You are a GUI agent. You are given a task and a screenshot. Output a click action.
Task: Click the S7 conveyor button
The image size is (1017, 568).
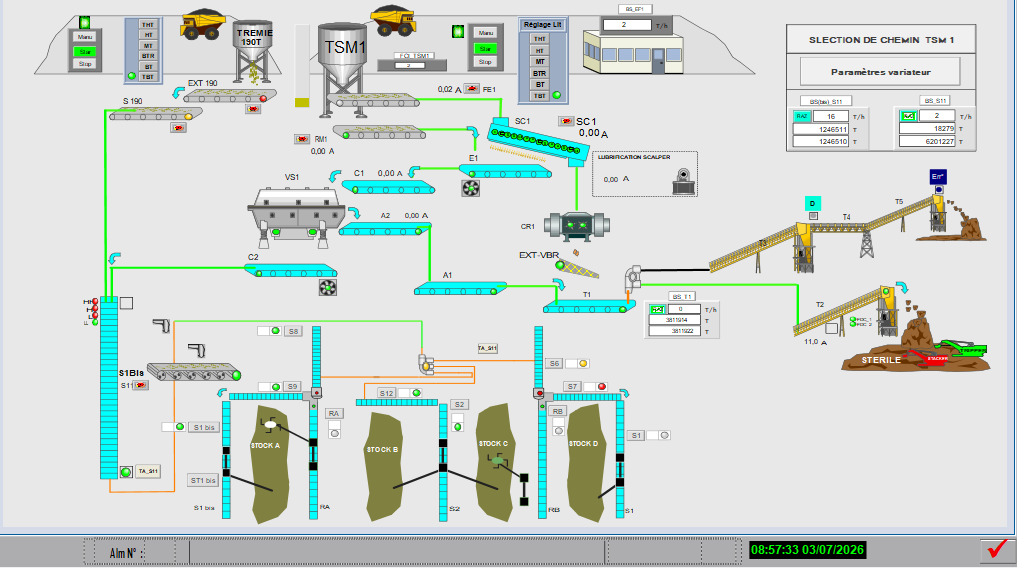[571, 386]
